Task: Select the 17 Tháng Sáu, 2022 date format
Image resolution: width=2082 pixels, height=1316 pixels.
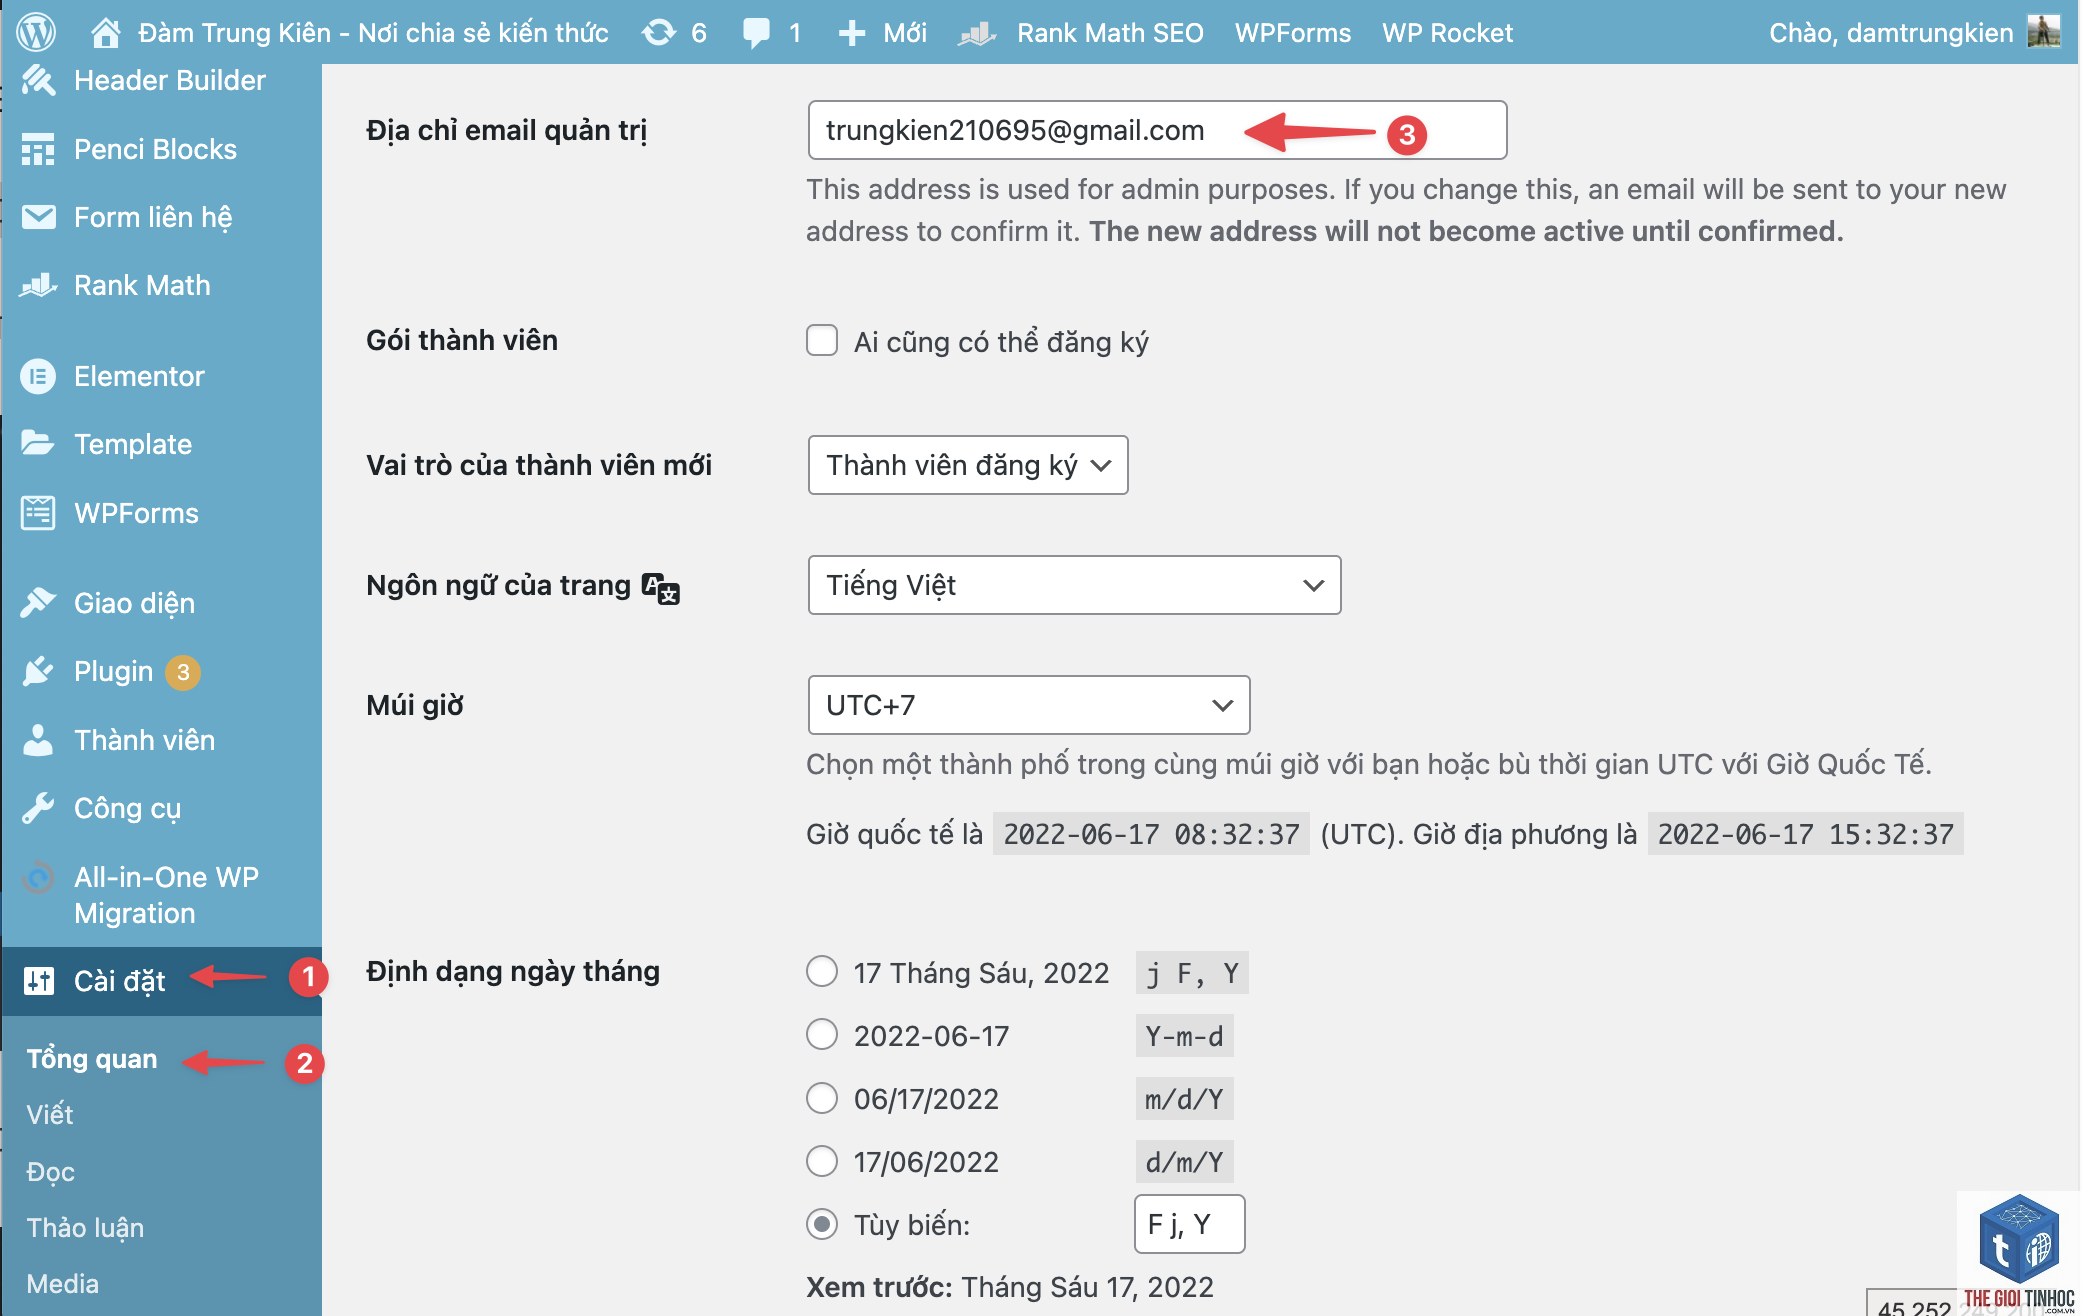Action: pyautogui.click(x=822, y=971)
